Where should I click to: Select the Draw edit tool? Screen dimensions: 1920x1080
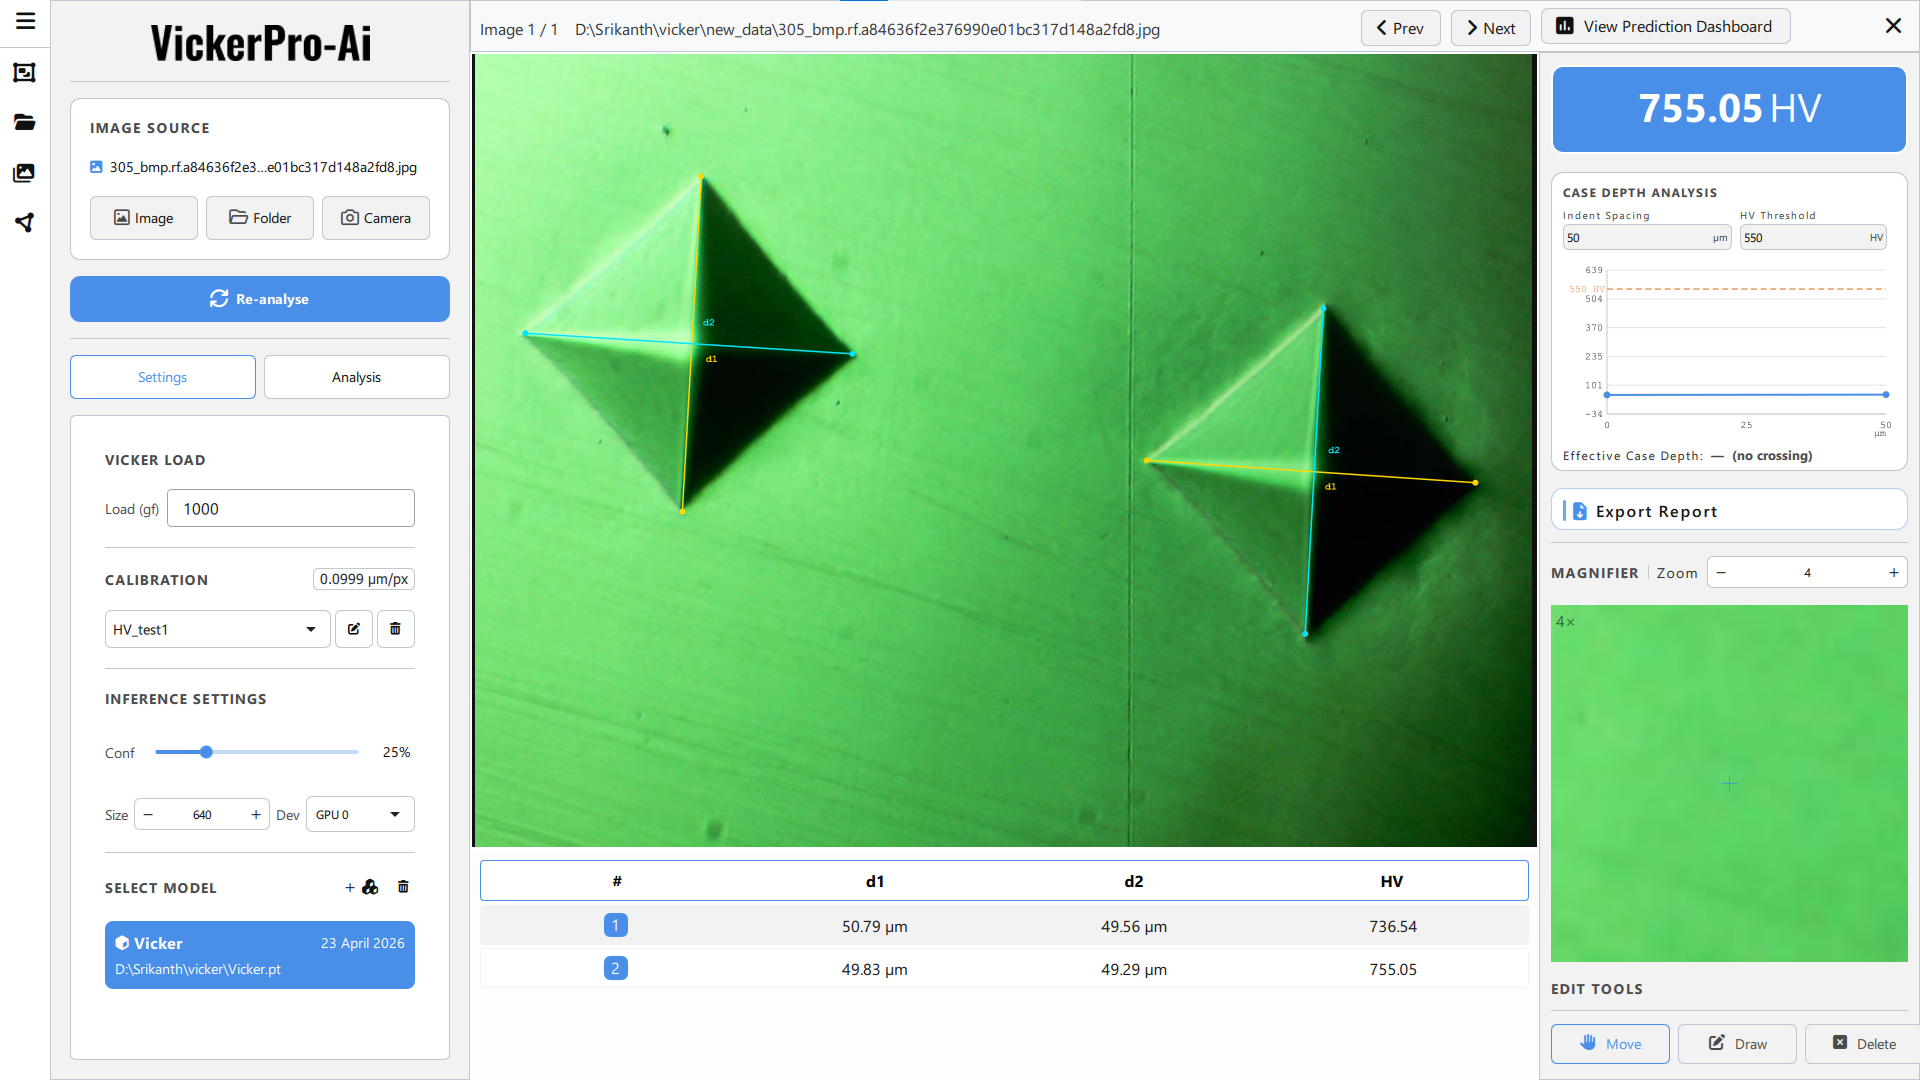coord(1737,1043)
